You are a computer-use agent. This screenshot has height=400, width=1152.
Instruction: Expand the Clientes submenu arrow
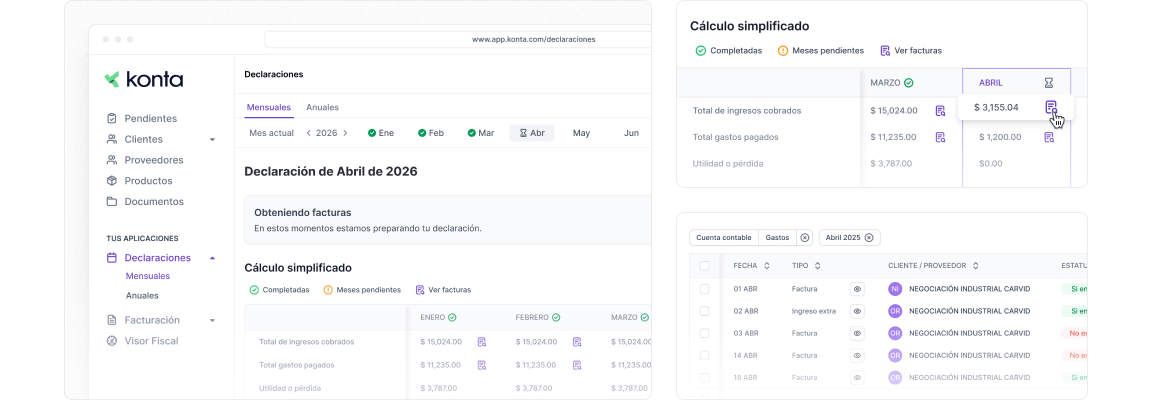point(212,140)
